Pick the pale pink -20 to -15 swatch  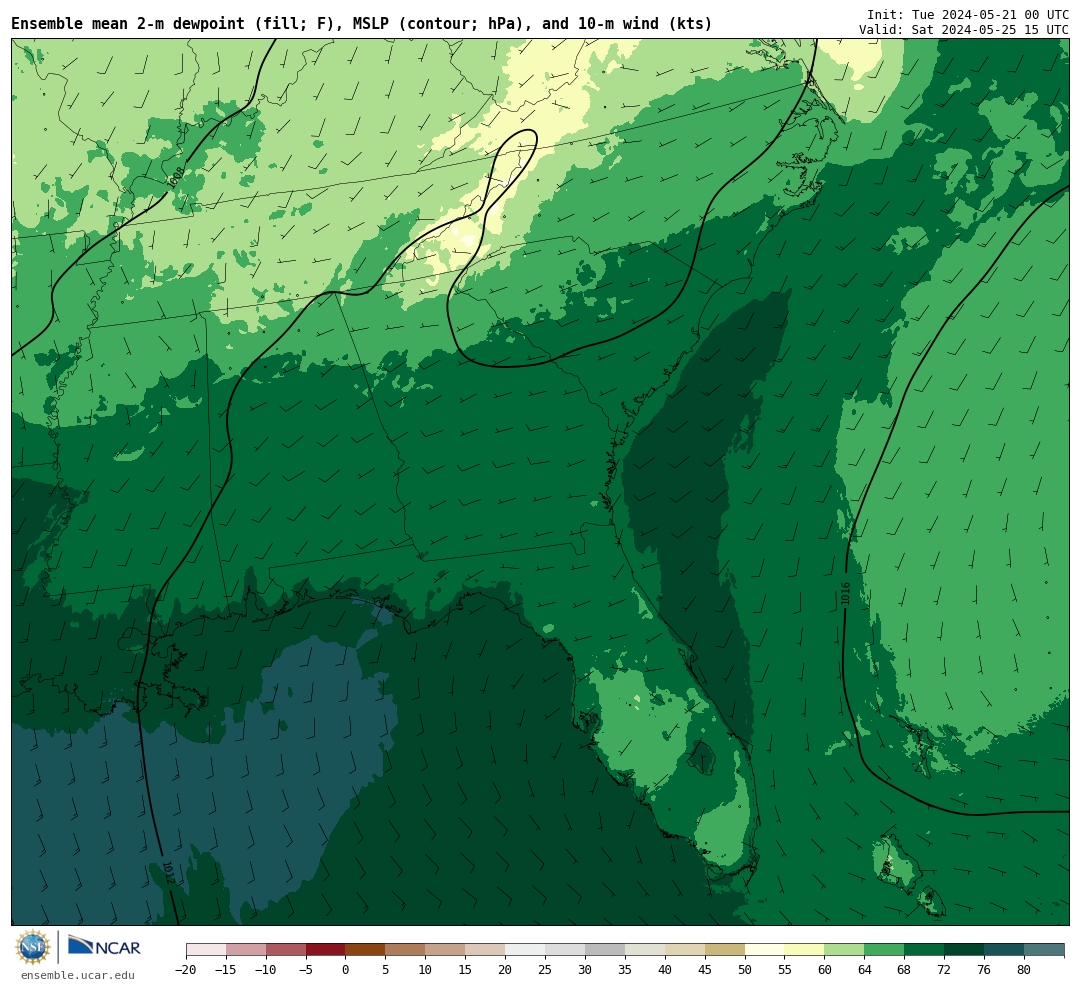pyautogui.click(x=206, y=950)
